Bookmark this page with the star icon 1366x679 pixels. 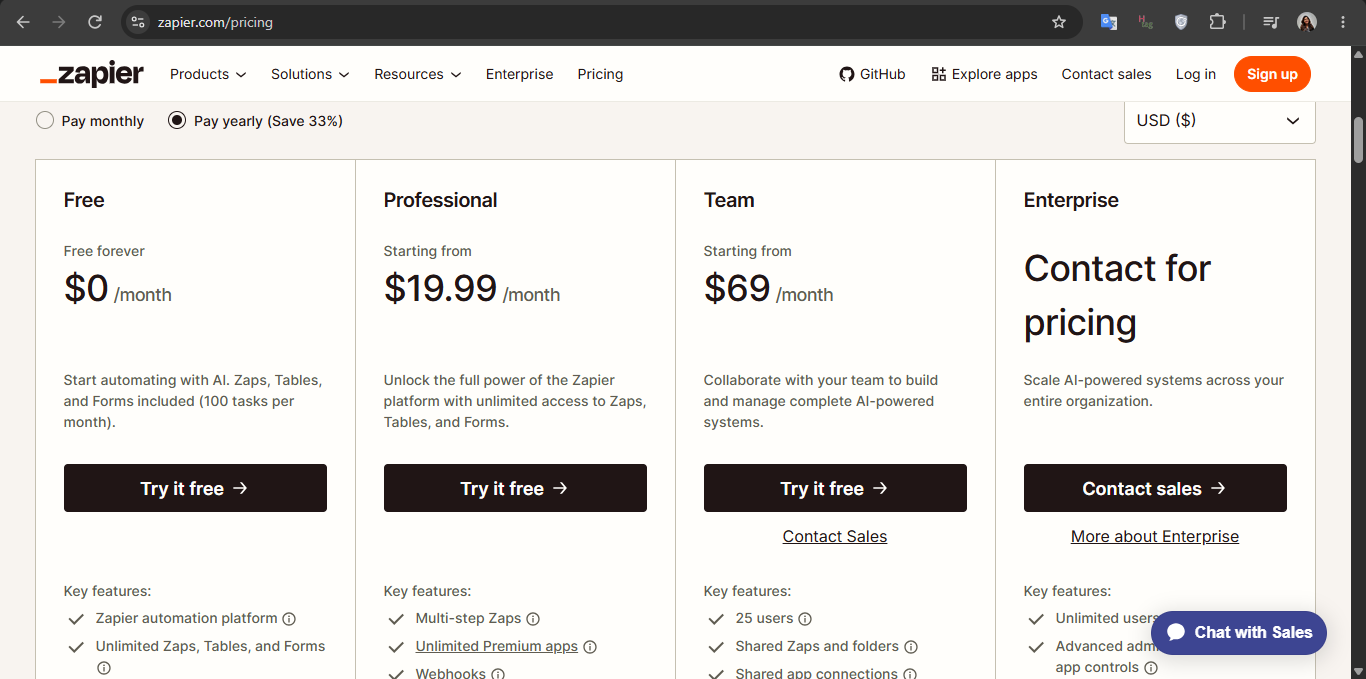(1059, 22)
